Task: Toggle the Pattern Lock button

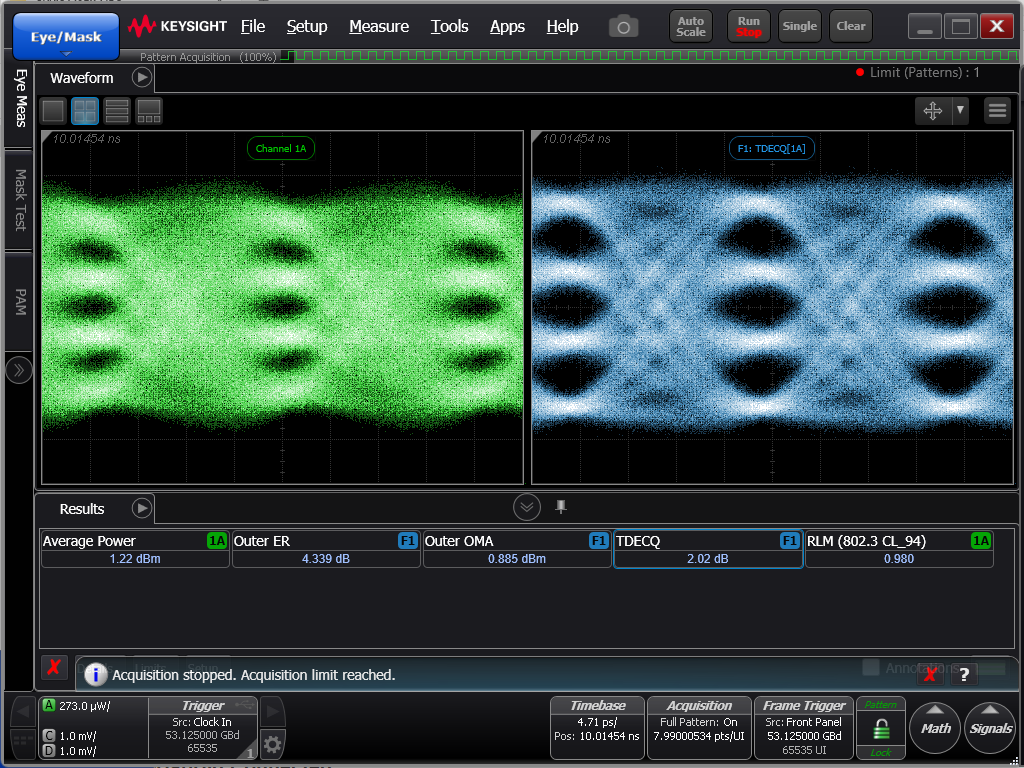Action: point(880,729)
